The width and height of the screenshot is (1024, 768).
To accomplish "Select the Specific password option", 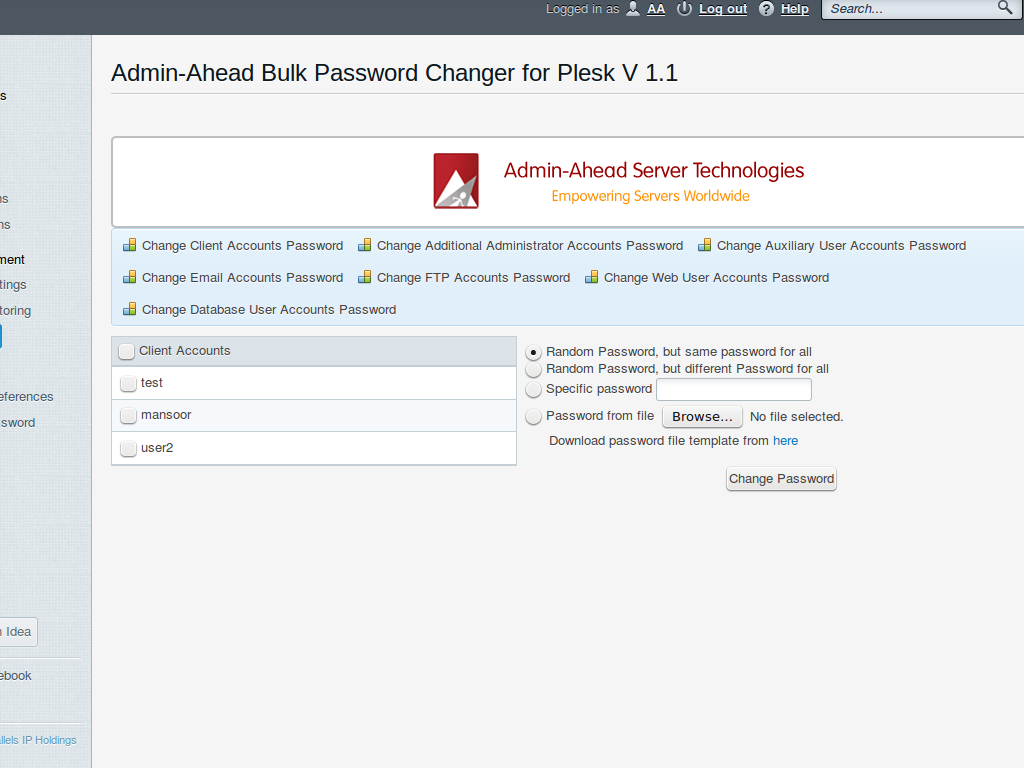I will [x=533, y=389].
